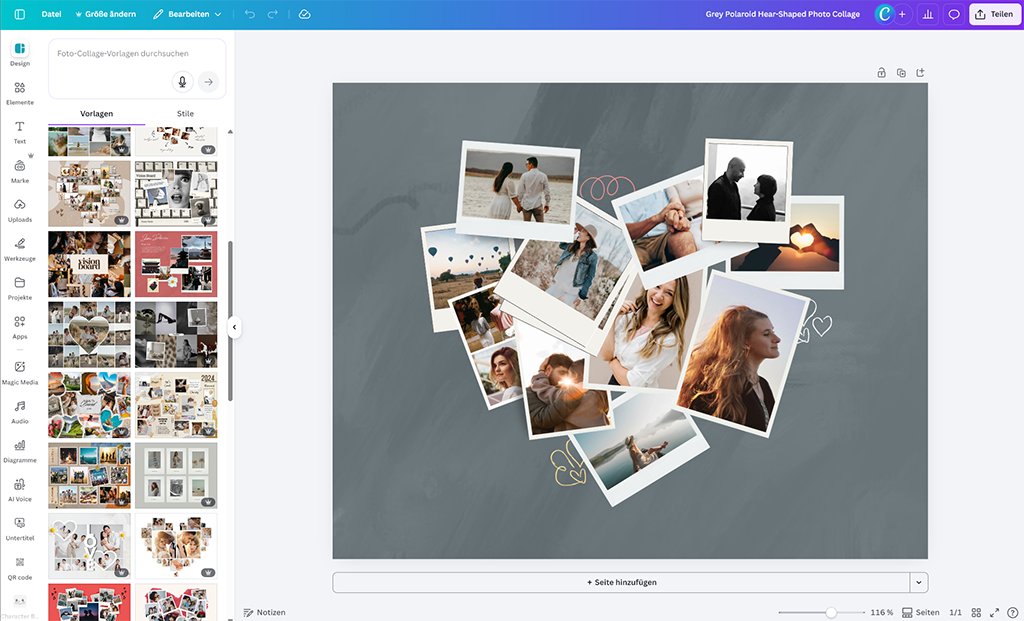Viewport: 1024px width, 621px height.
Task: Click the Notizen button at bottom left
Action: 264,612
